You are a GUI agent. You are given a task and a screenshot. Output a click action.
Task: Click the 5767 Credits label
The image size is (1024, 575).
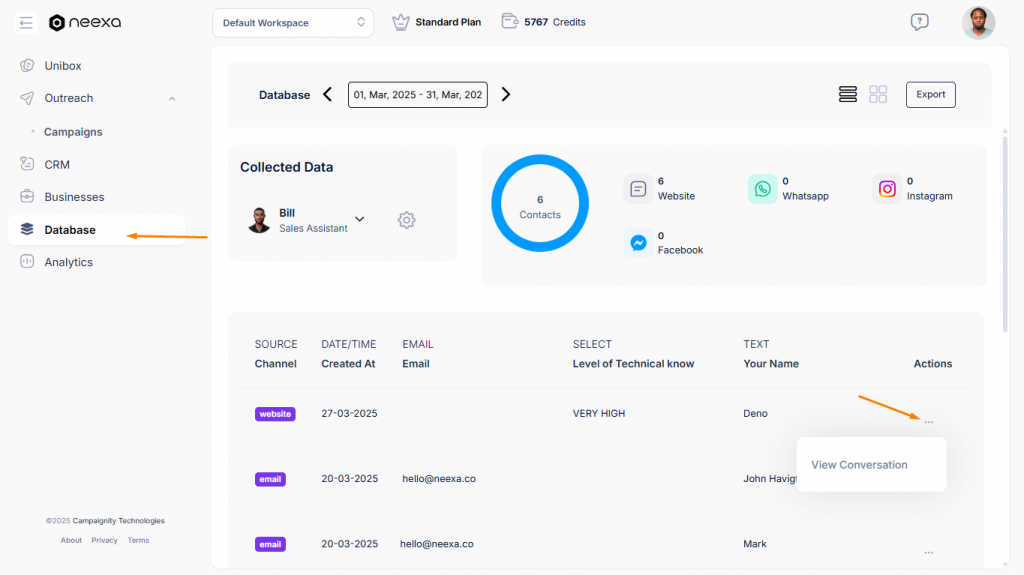555,22
